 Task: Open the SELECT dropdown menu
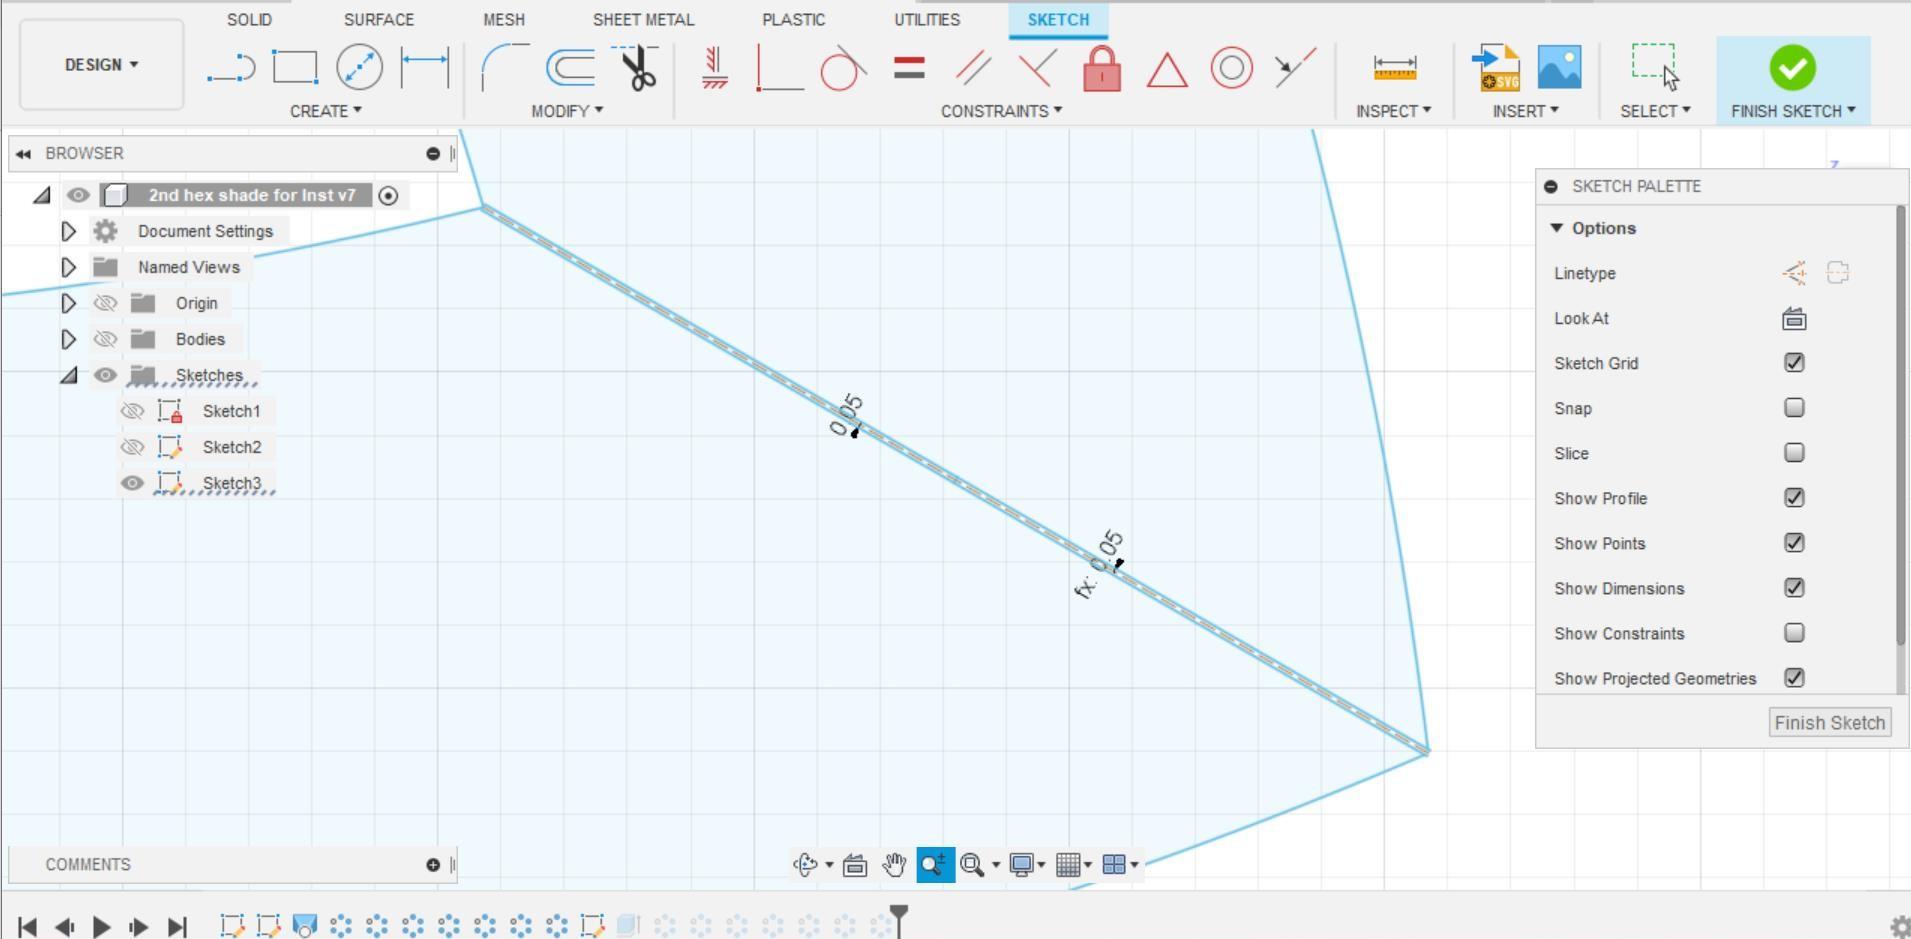tap(1655, 111)
